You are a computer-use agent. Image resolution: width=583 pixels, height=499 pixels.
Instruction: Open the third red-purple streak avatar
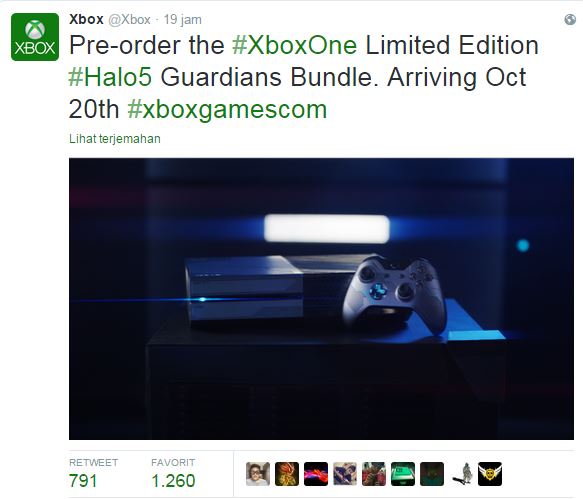(316, 474)
